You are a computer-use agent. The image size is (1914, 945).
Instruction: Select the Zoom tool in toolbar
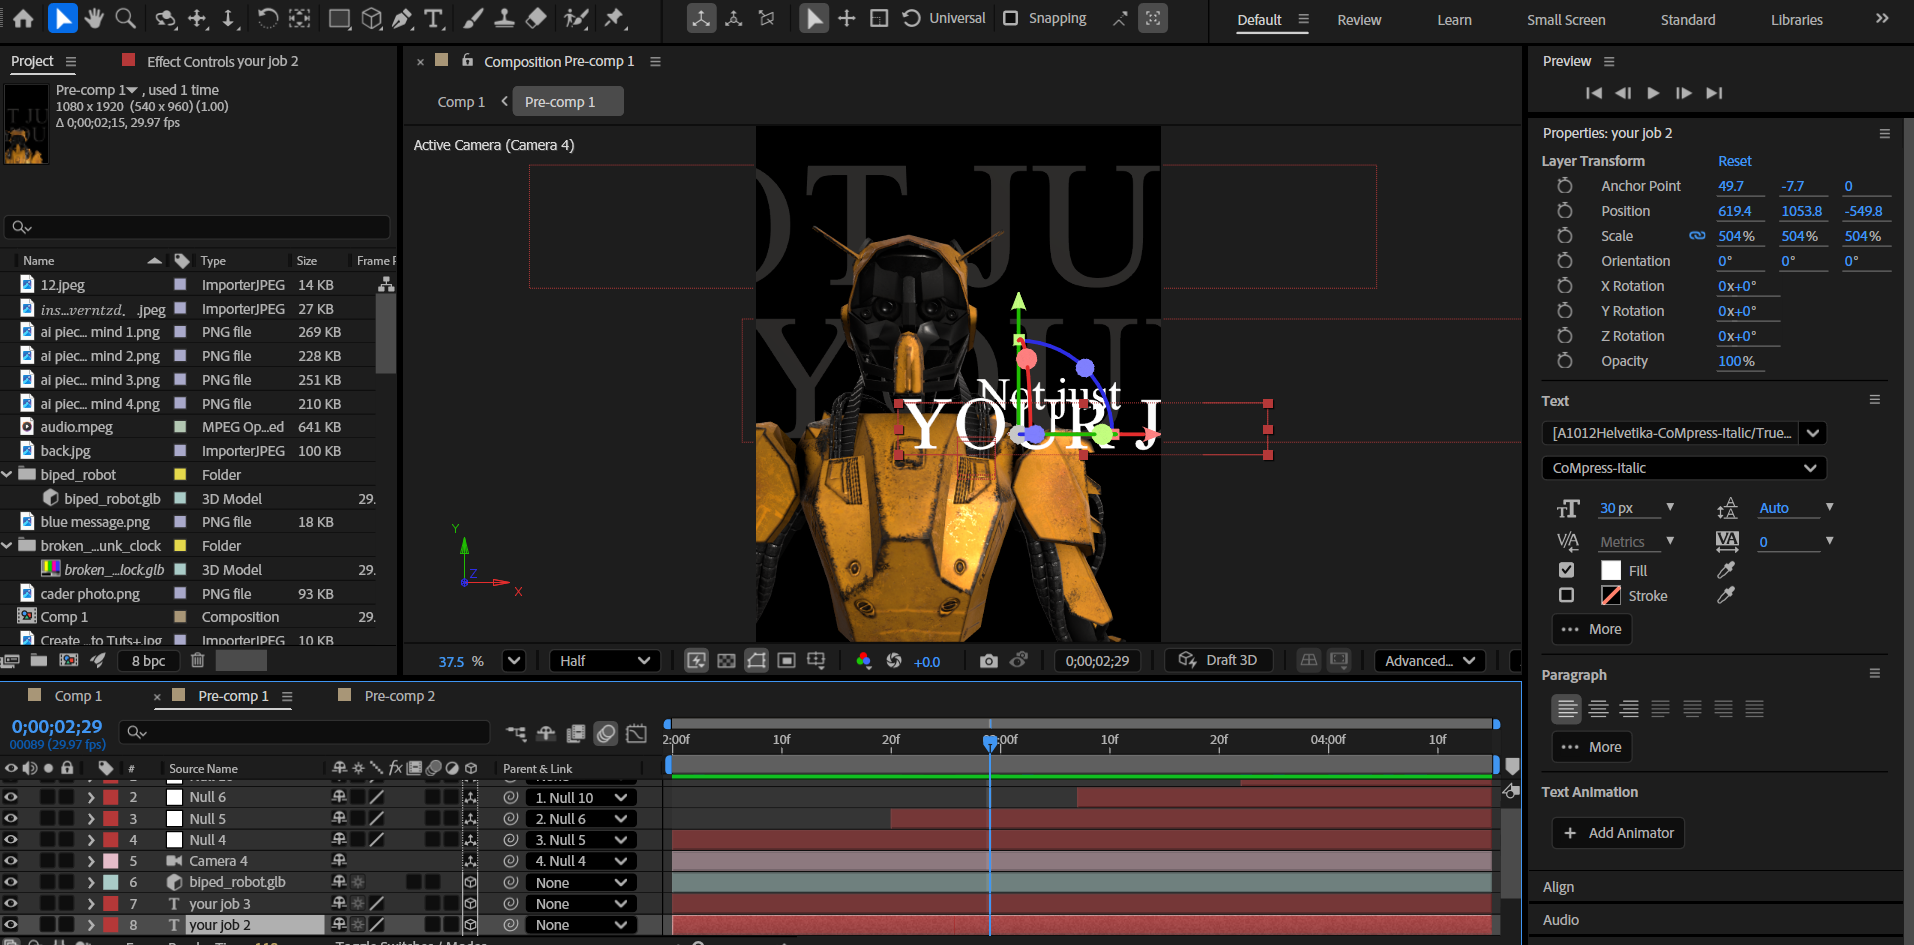(125, 18)
